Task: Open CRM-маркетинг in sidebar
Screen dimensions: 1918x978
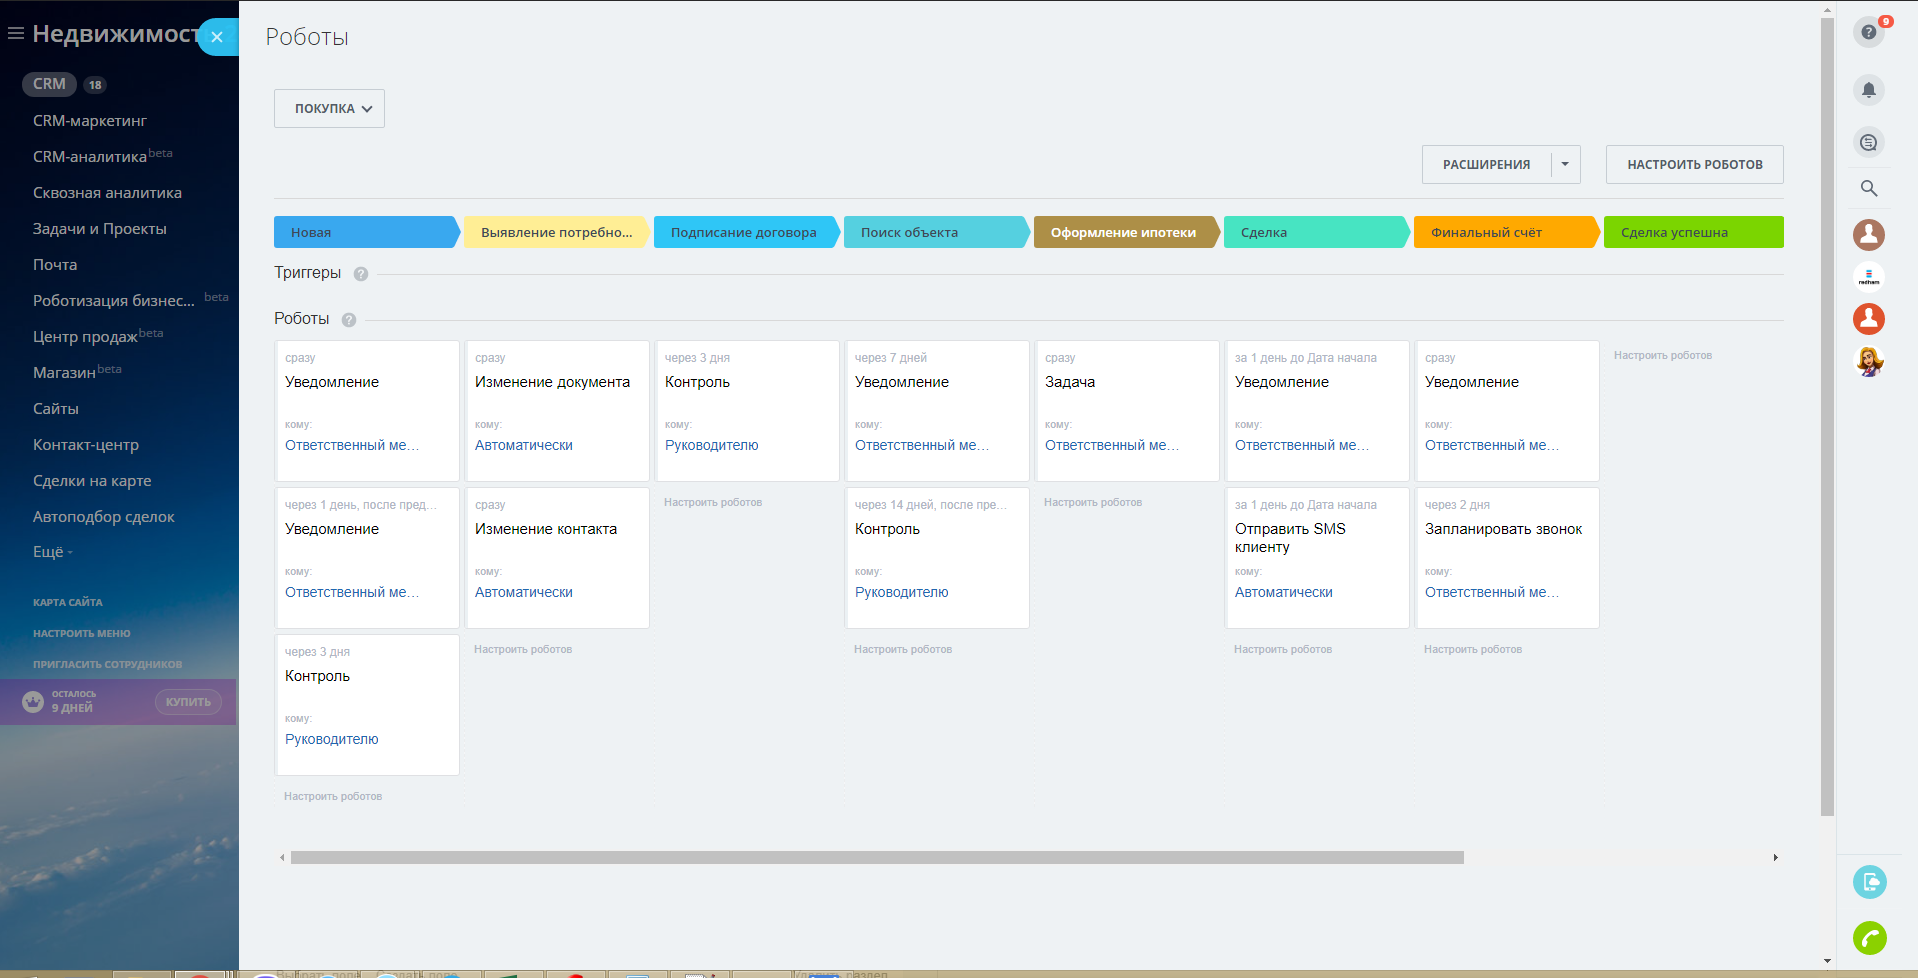Action: coord(90,121)
